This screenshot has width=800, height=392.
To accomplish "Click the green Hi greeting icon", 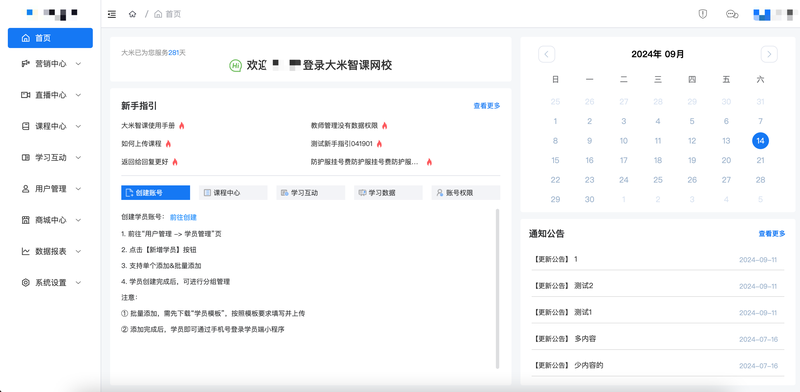I will click(x=235, y=65).
